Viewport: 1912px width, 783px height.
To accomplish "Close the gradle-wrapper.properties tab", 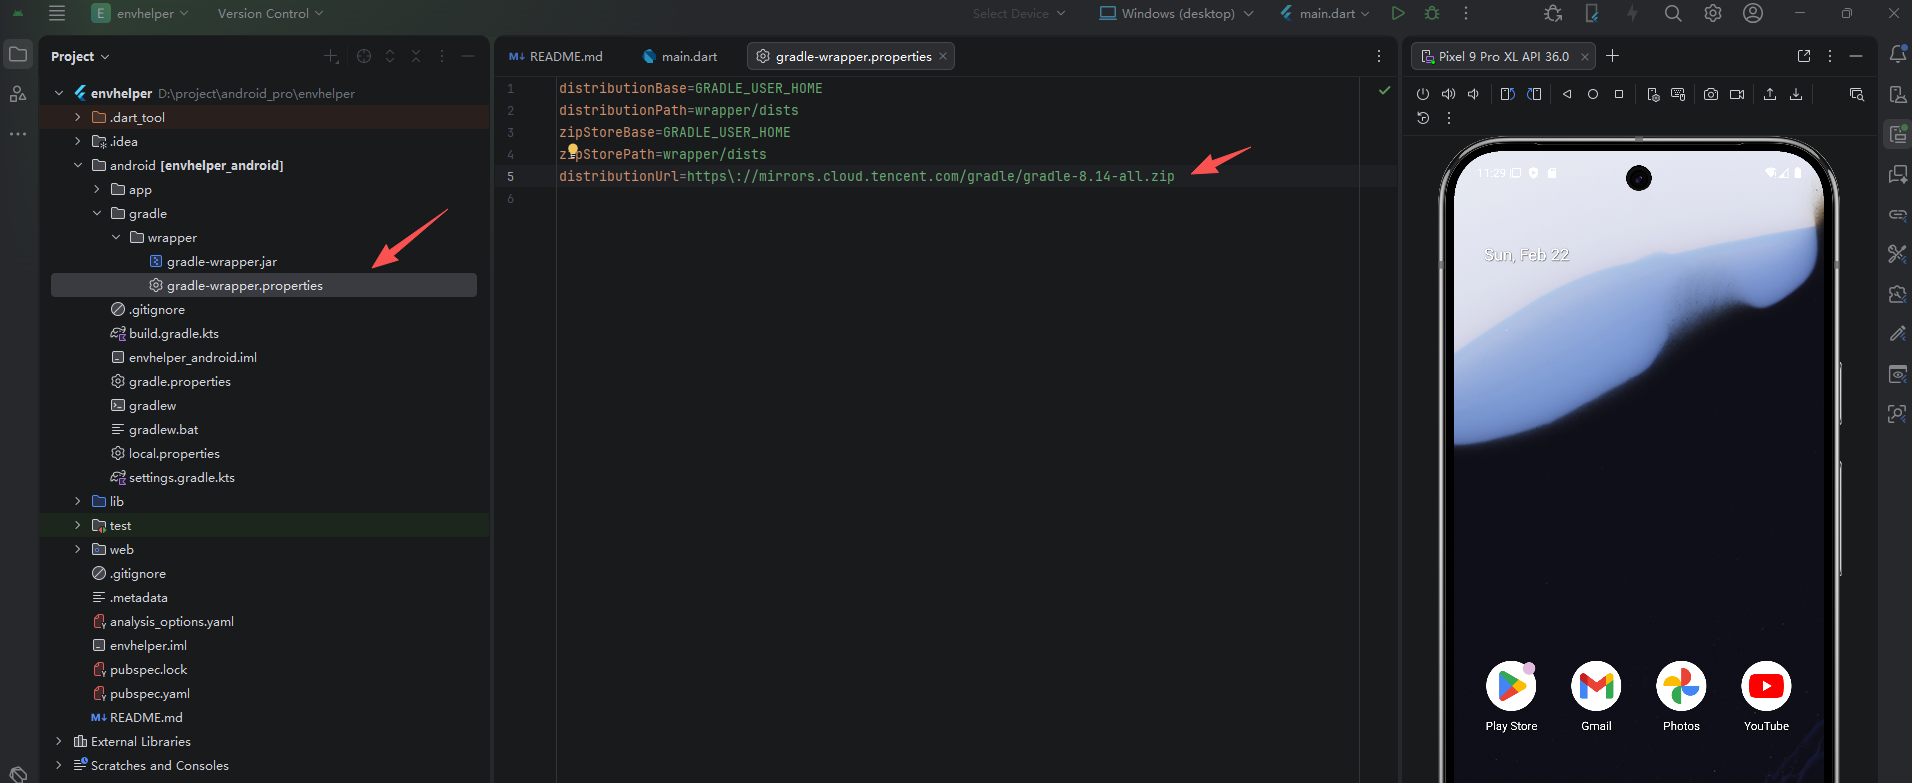I will pyautogui.click(x=943, y=56).
